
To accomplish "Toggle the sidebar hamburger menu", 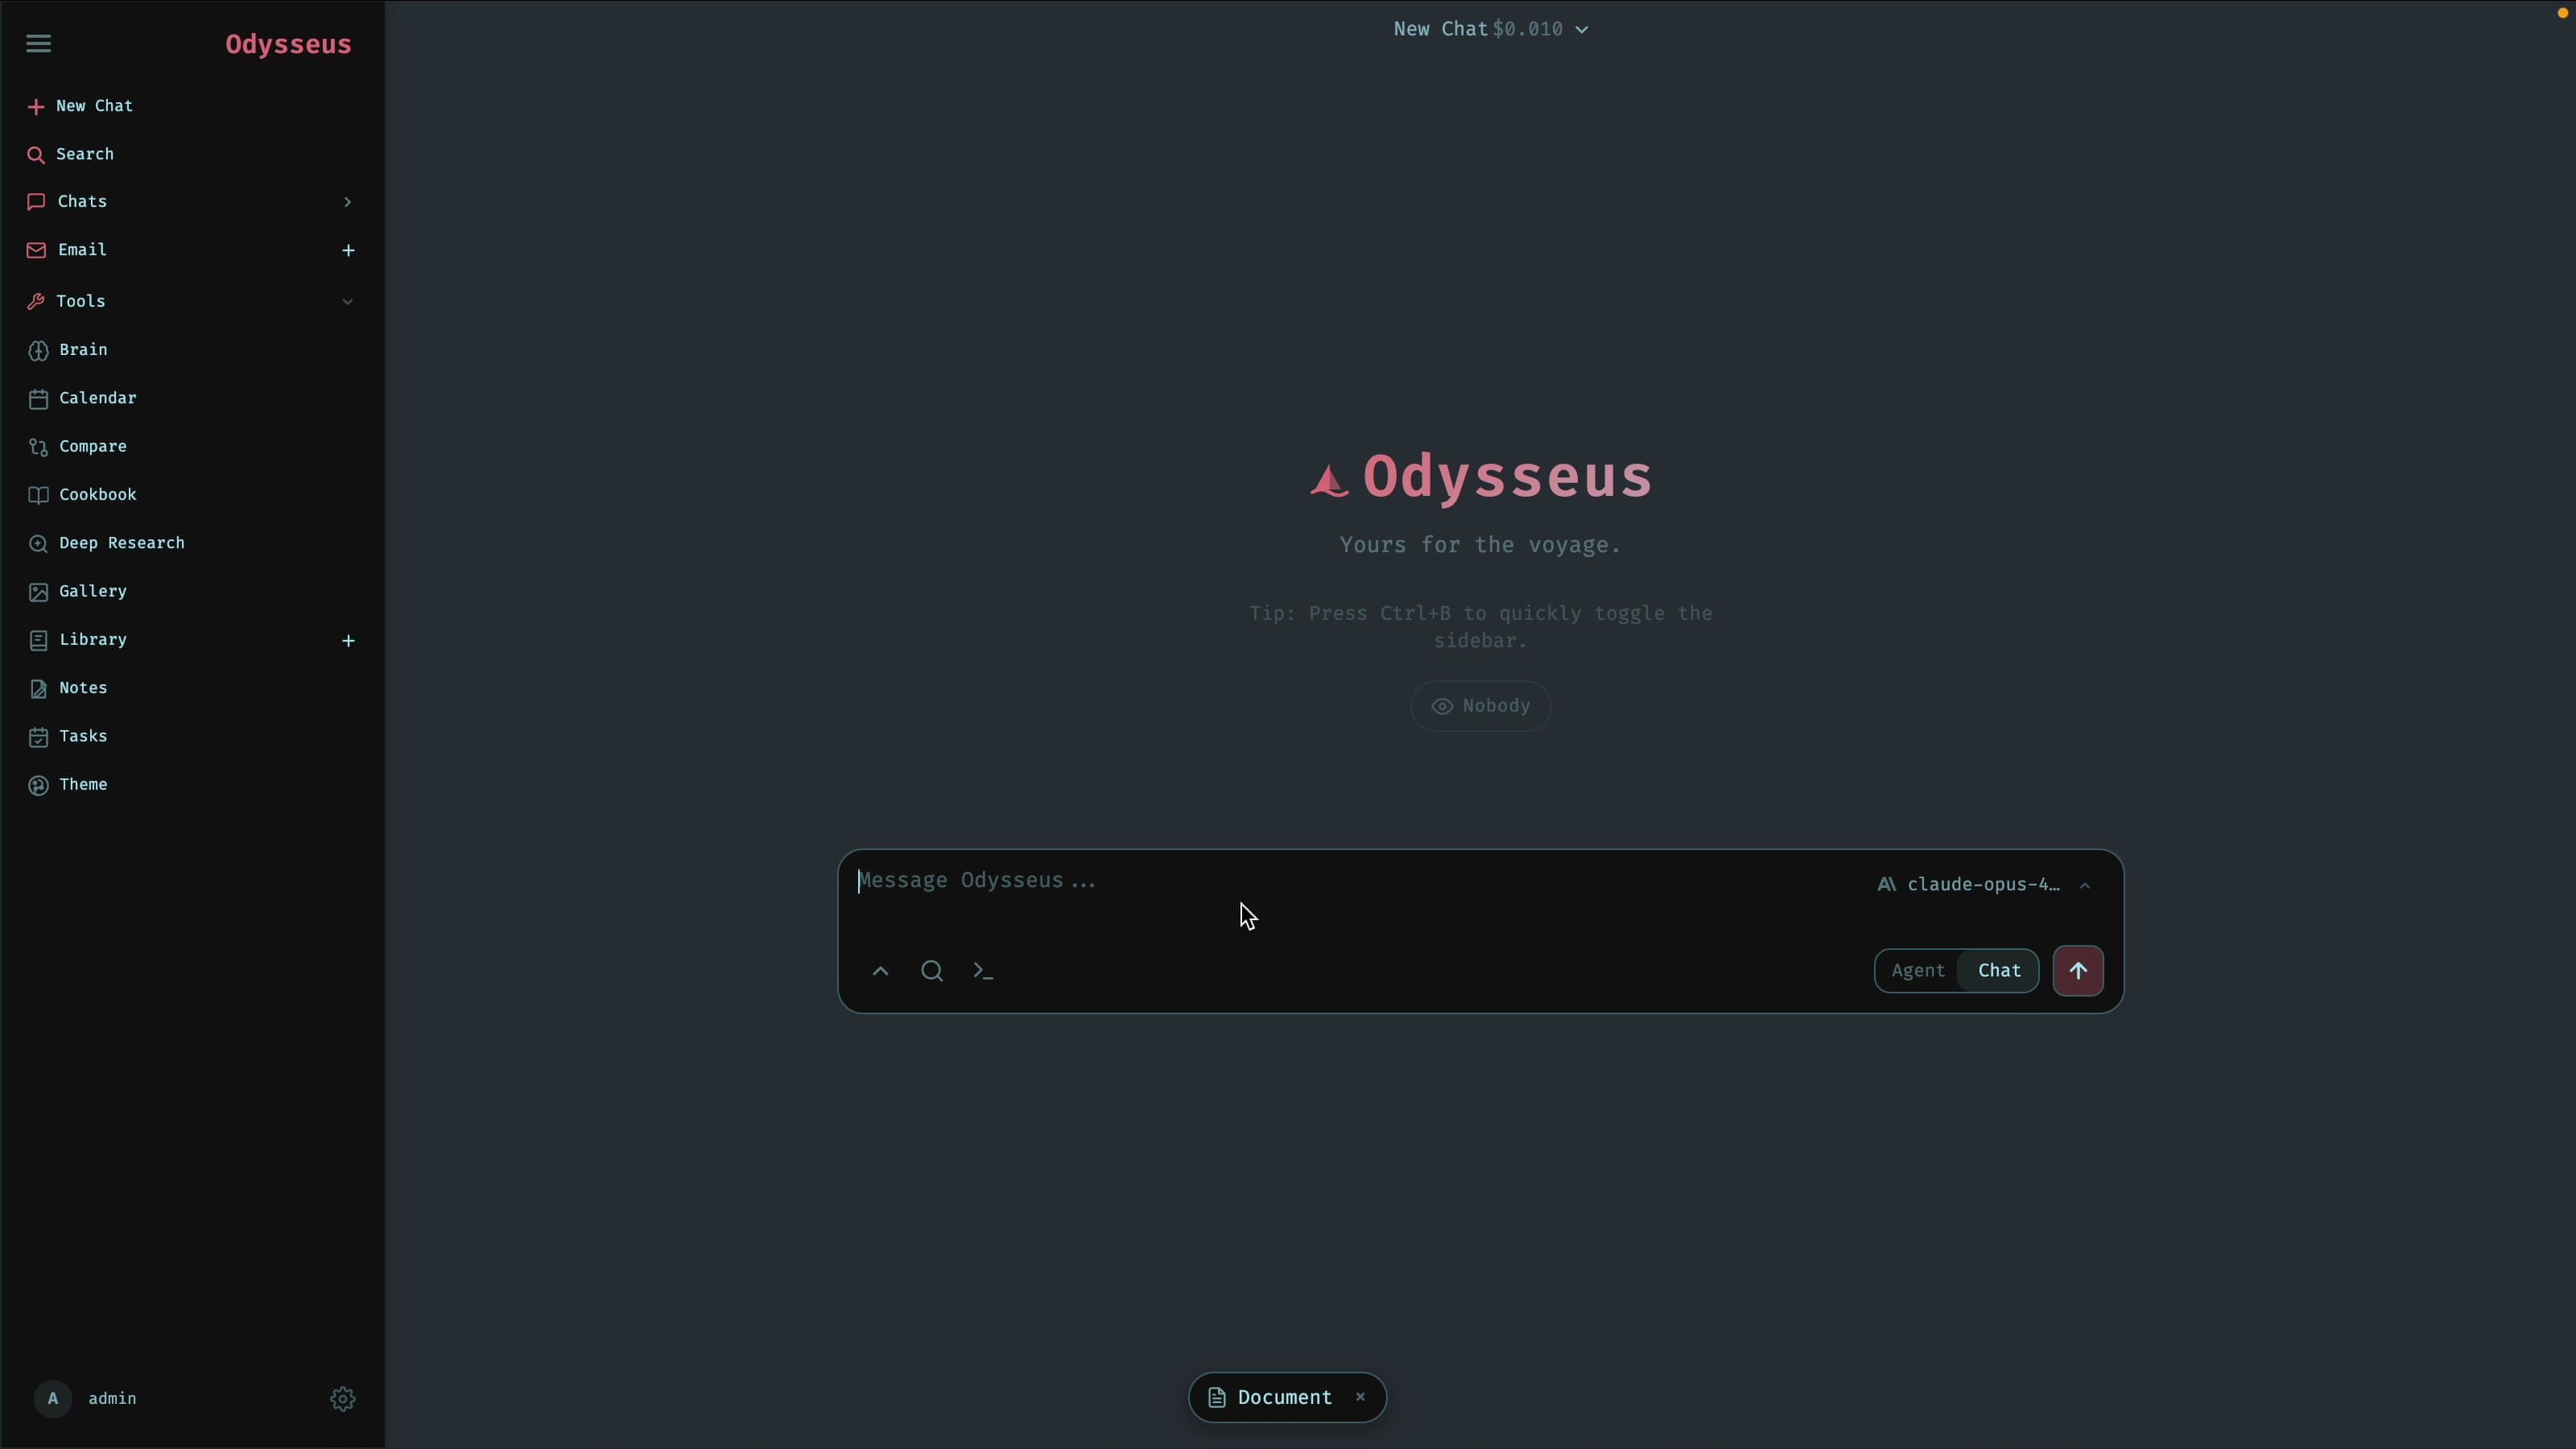I will pos(38,43).
